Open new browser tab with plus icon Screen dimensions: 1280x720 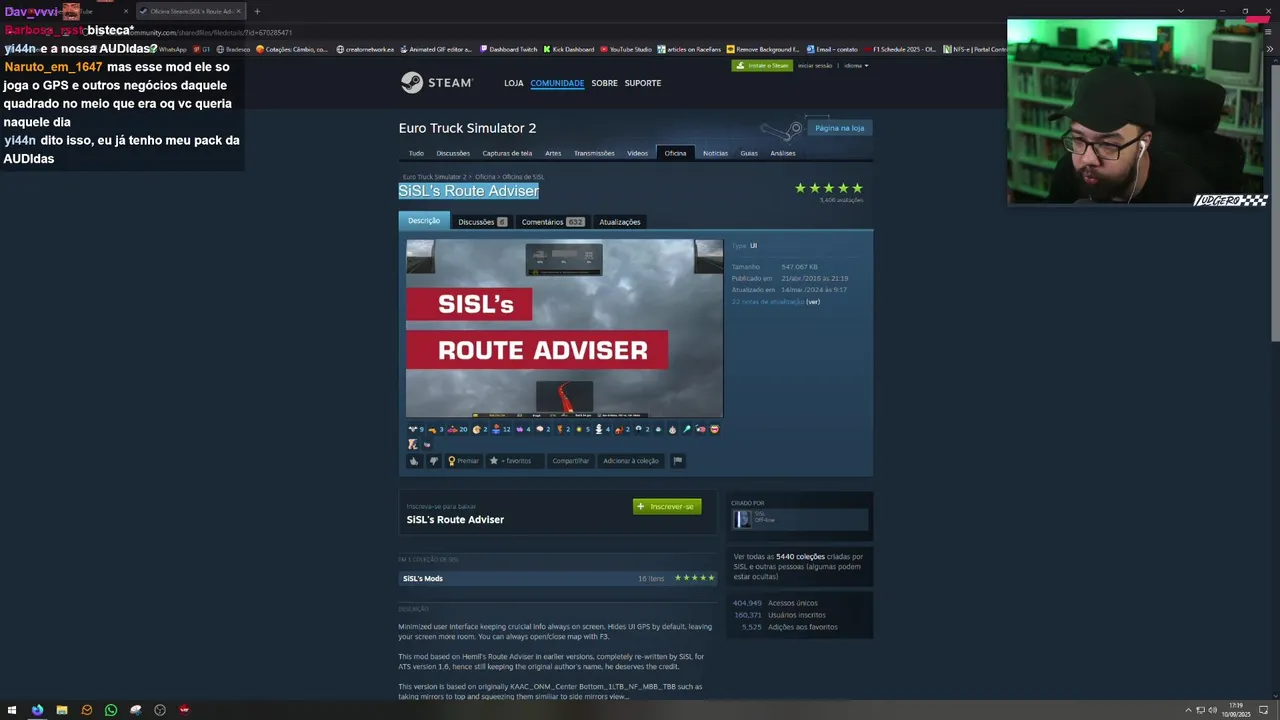[257, 11]
